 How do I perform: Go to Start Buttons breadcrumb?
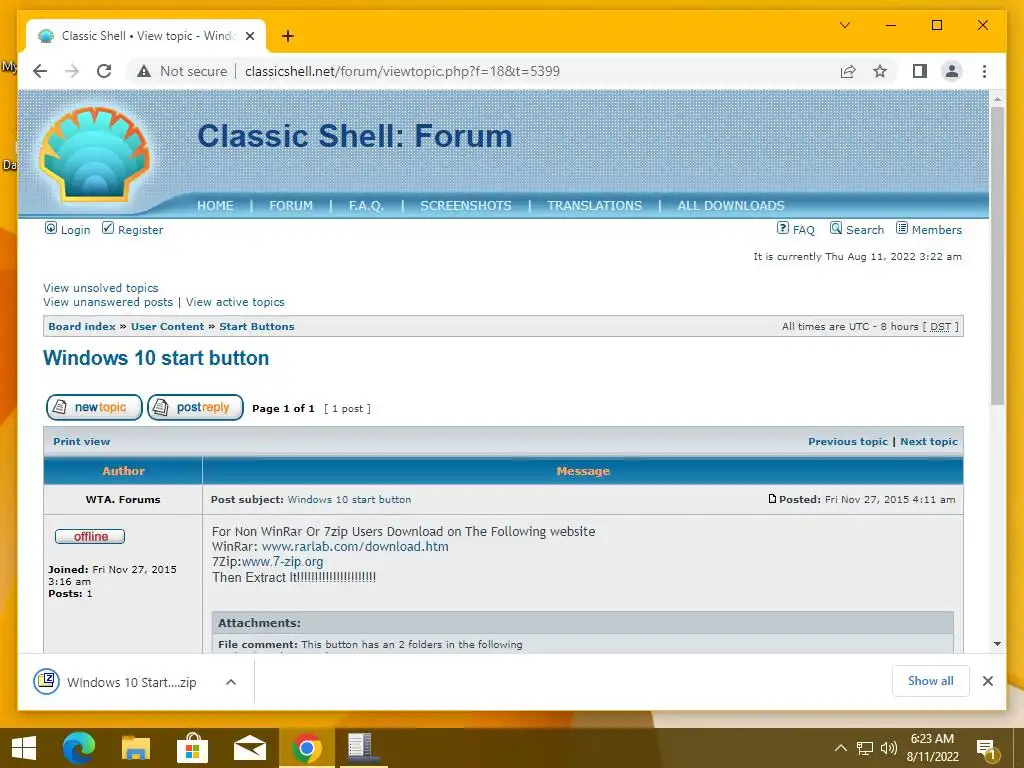coord(257,327)
